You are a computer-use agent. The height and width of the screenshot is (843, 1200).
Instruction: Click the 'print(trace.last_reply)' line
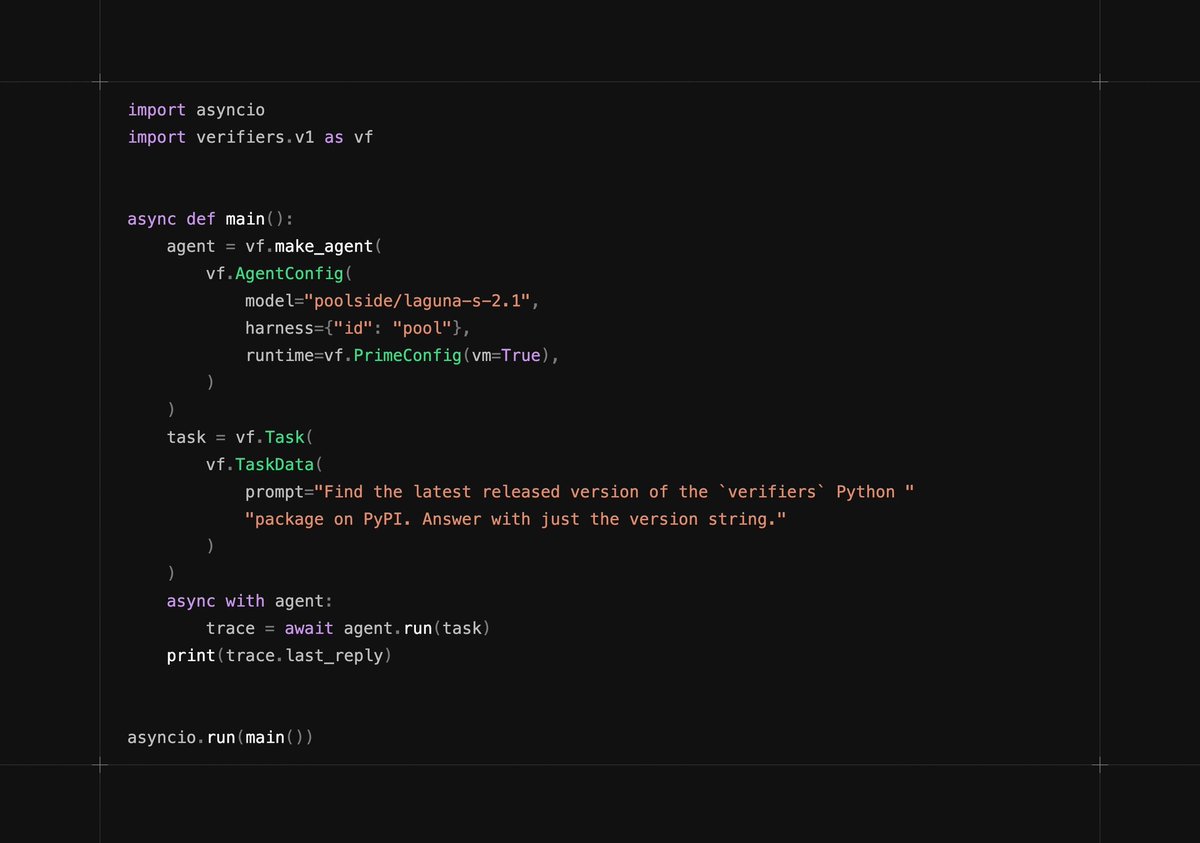[x=279, y=656]
